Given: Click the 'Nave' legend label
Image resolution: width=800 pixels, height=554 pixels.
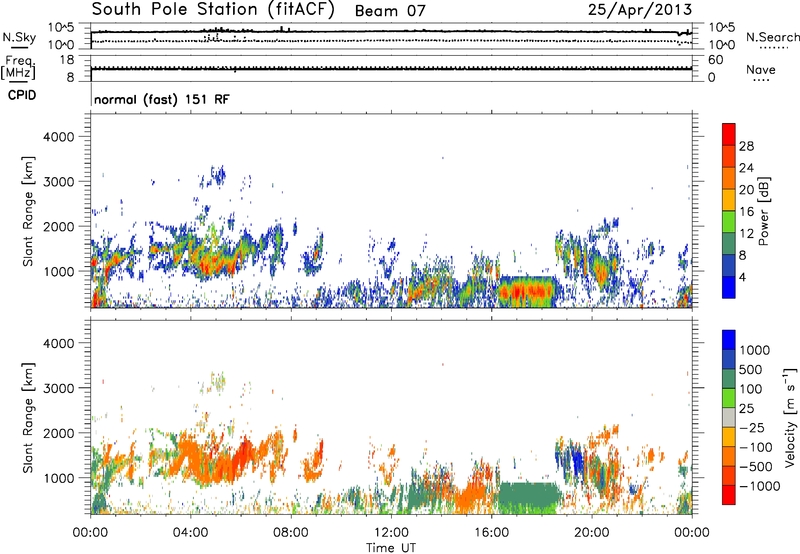Looking at the screenshot, I should [x=761, y=69].
